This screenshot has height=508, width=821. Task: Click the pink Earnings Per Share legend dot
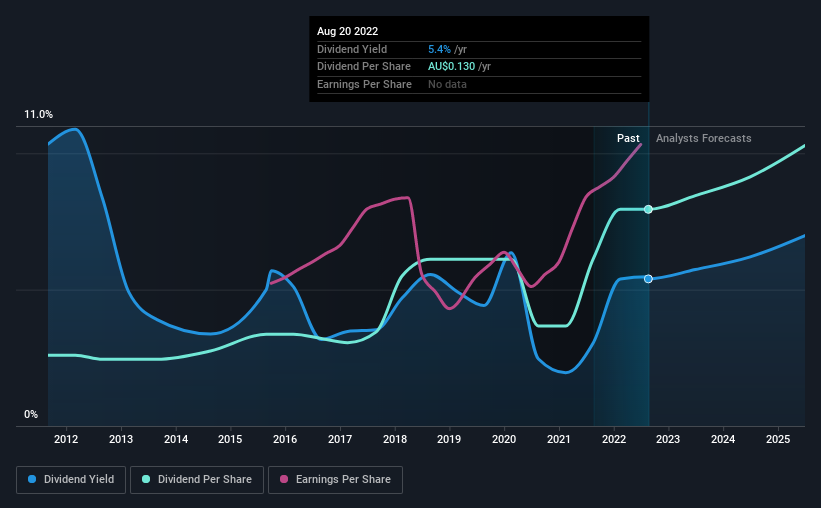coord(284,479)
